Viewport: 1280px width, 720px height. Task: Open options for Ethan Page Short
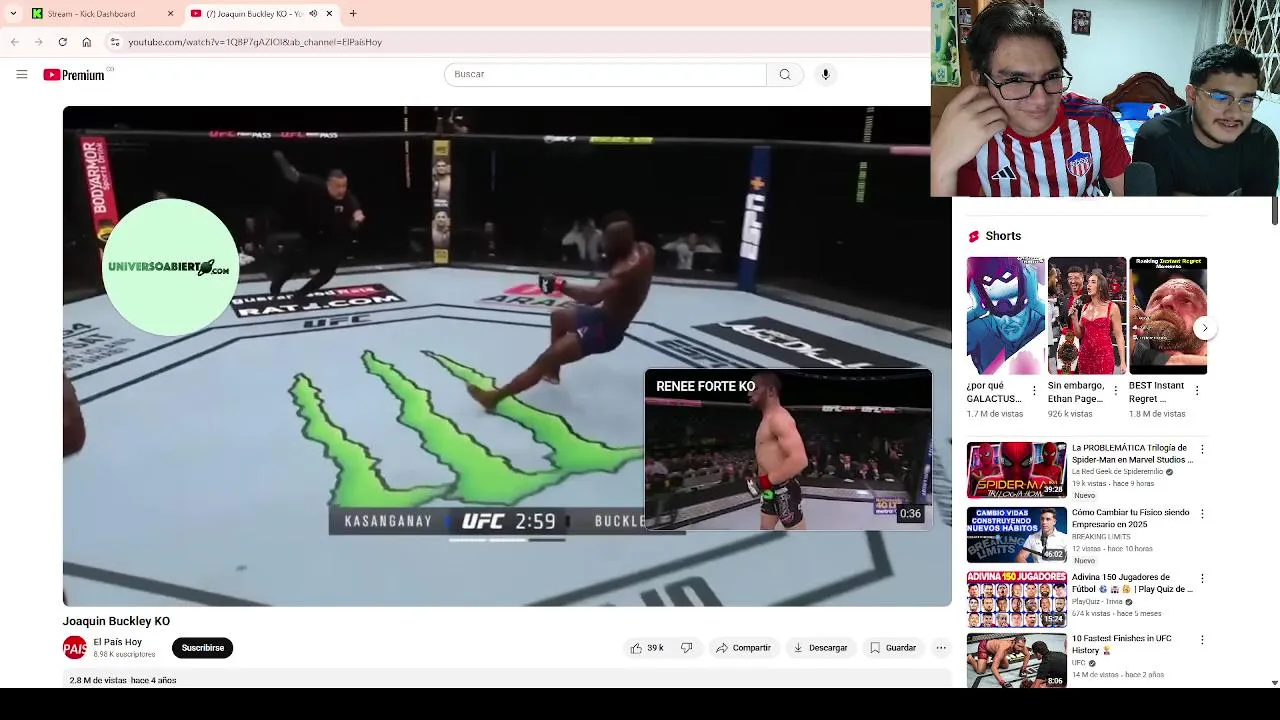pos(1116,391)
